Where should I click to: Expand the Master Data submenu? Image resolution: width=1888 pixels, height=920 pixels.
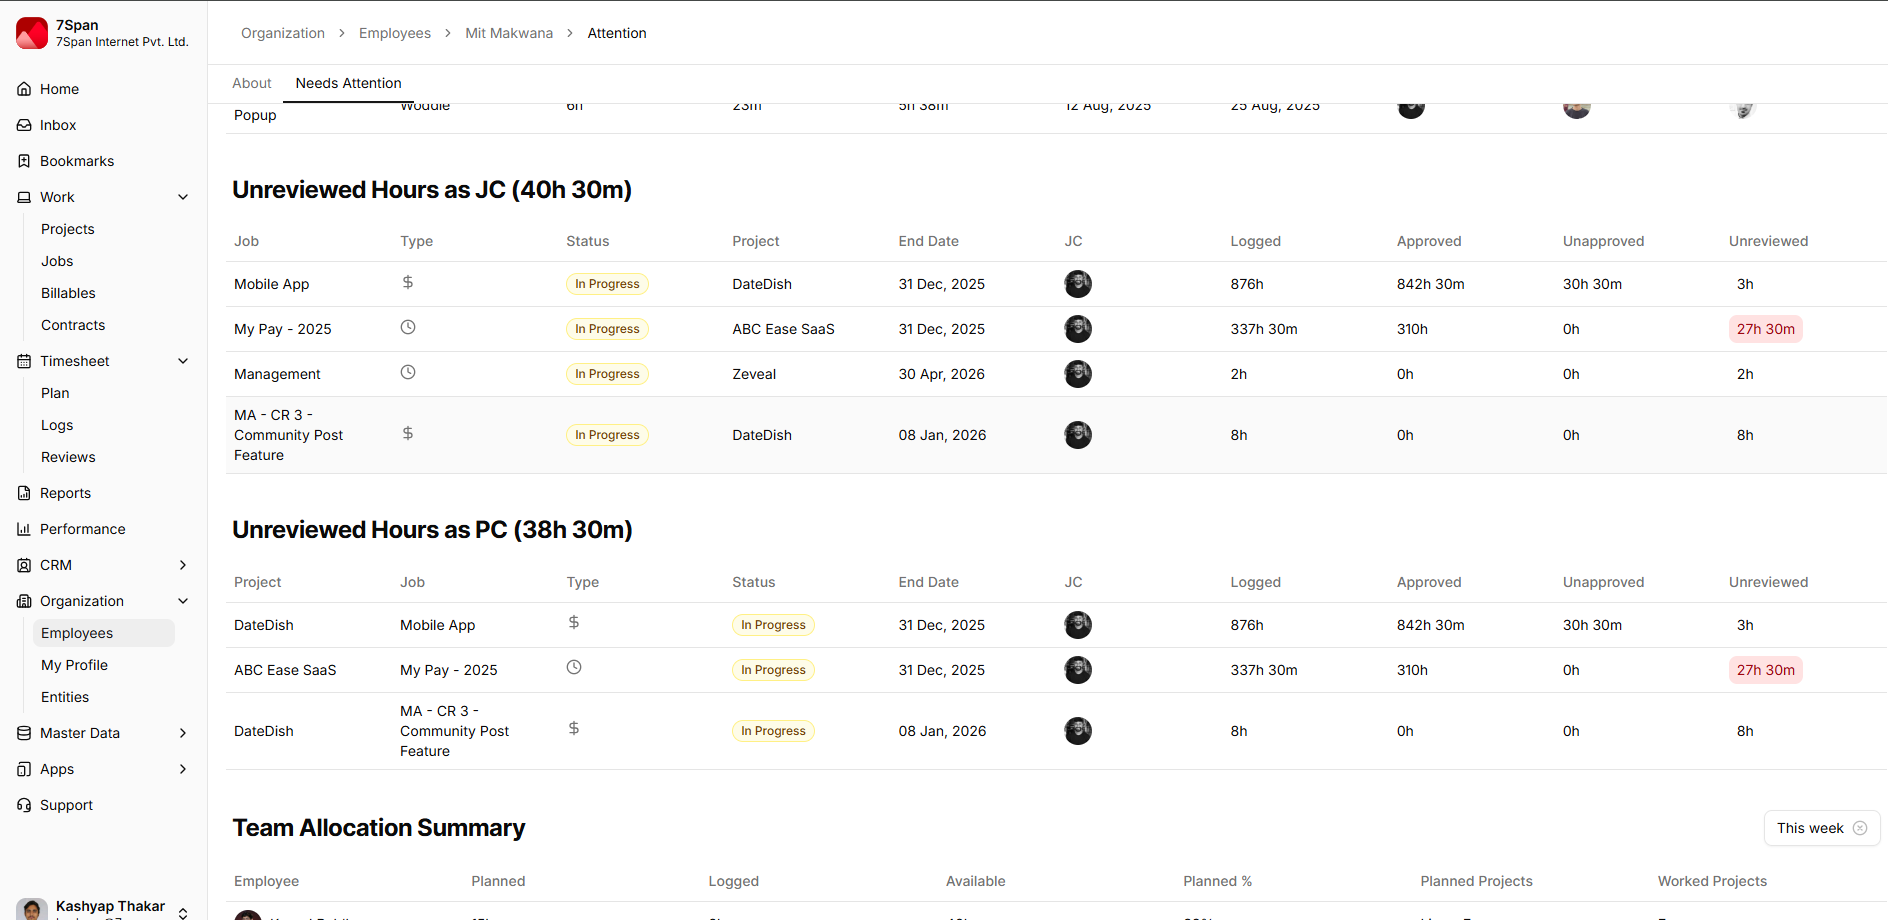point(183,733)
